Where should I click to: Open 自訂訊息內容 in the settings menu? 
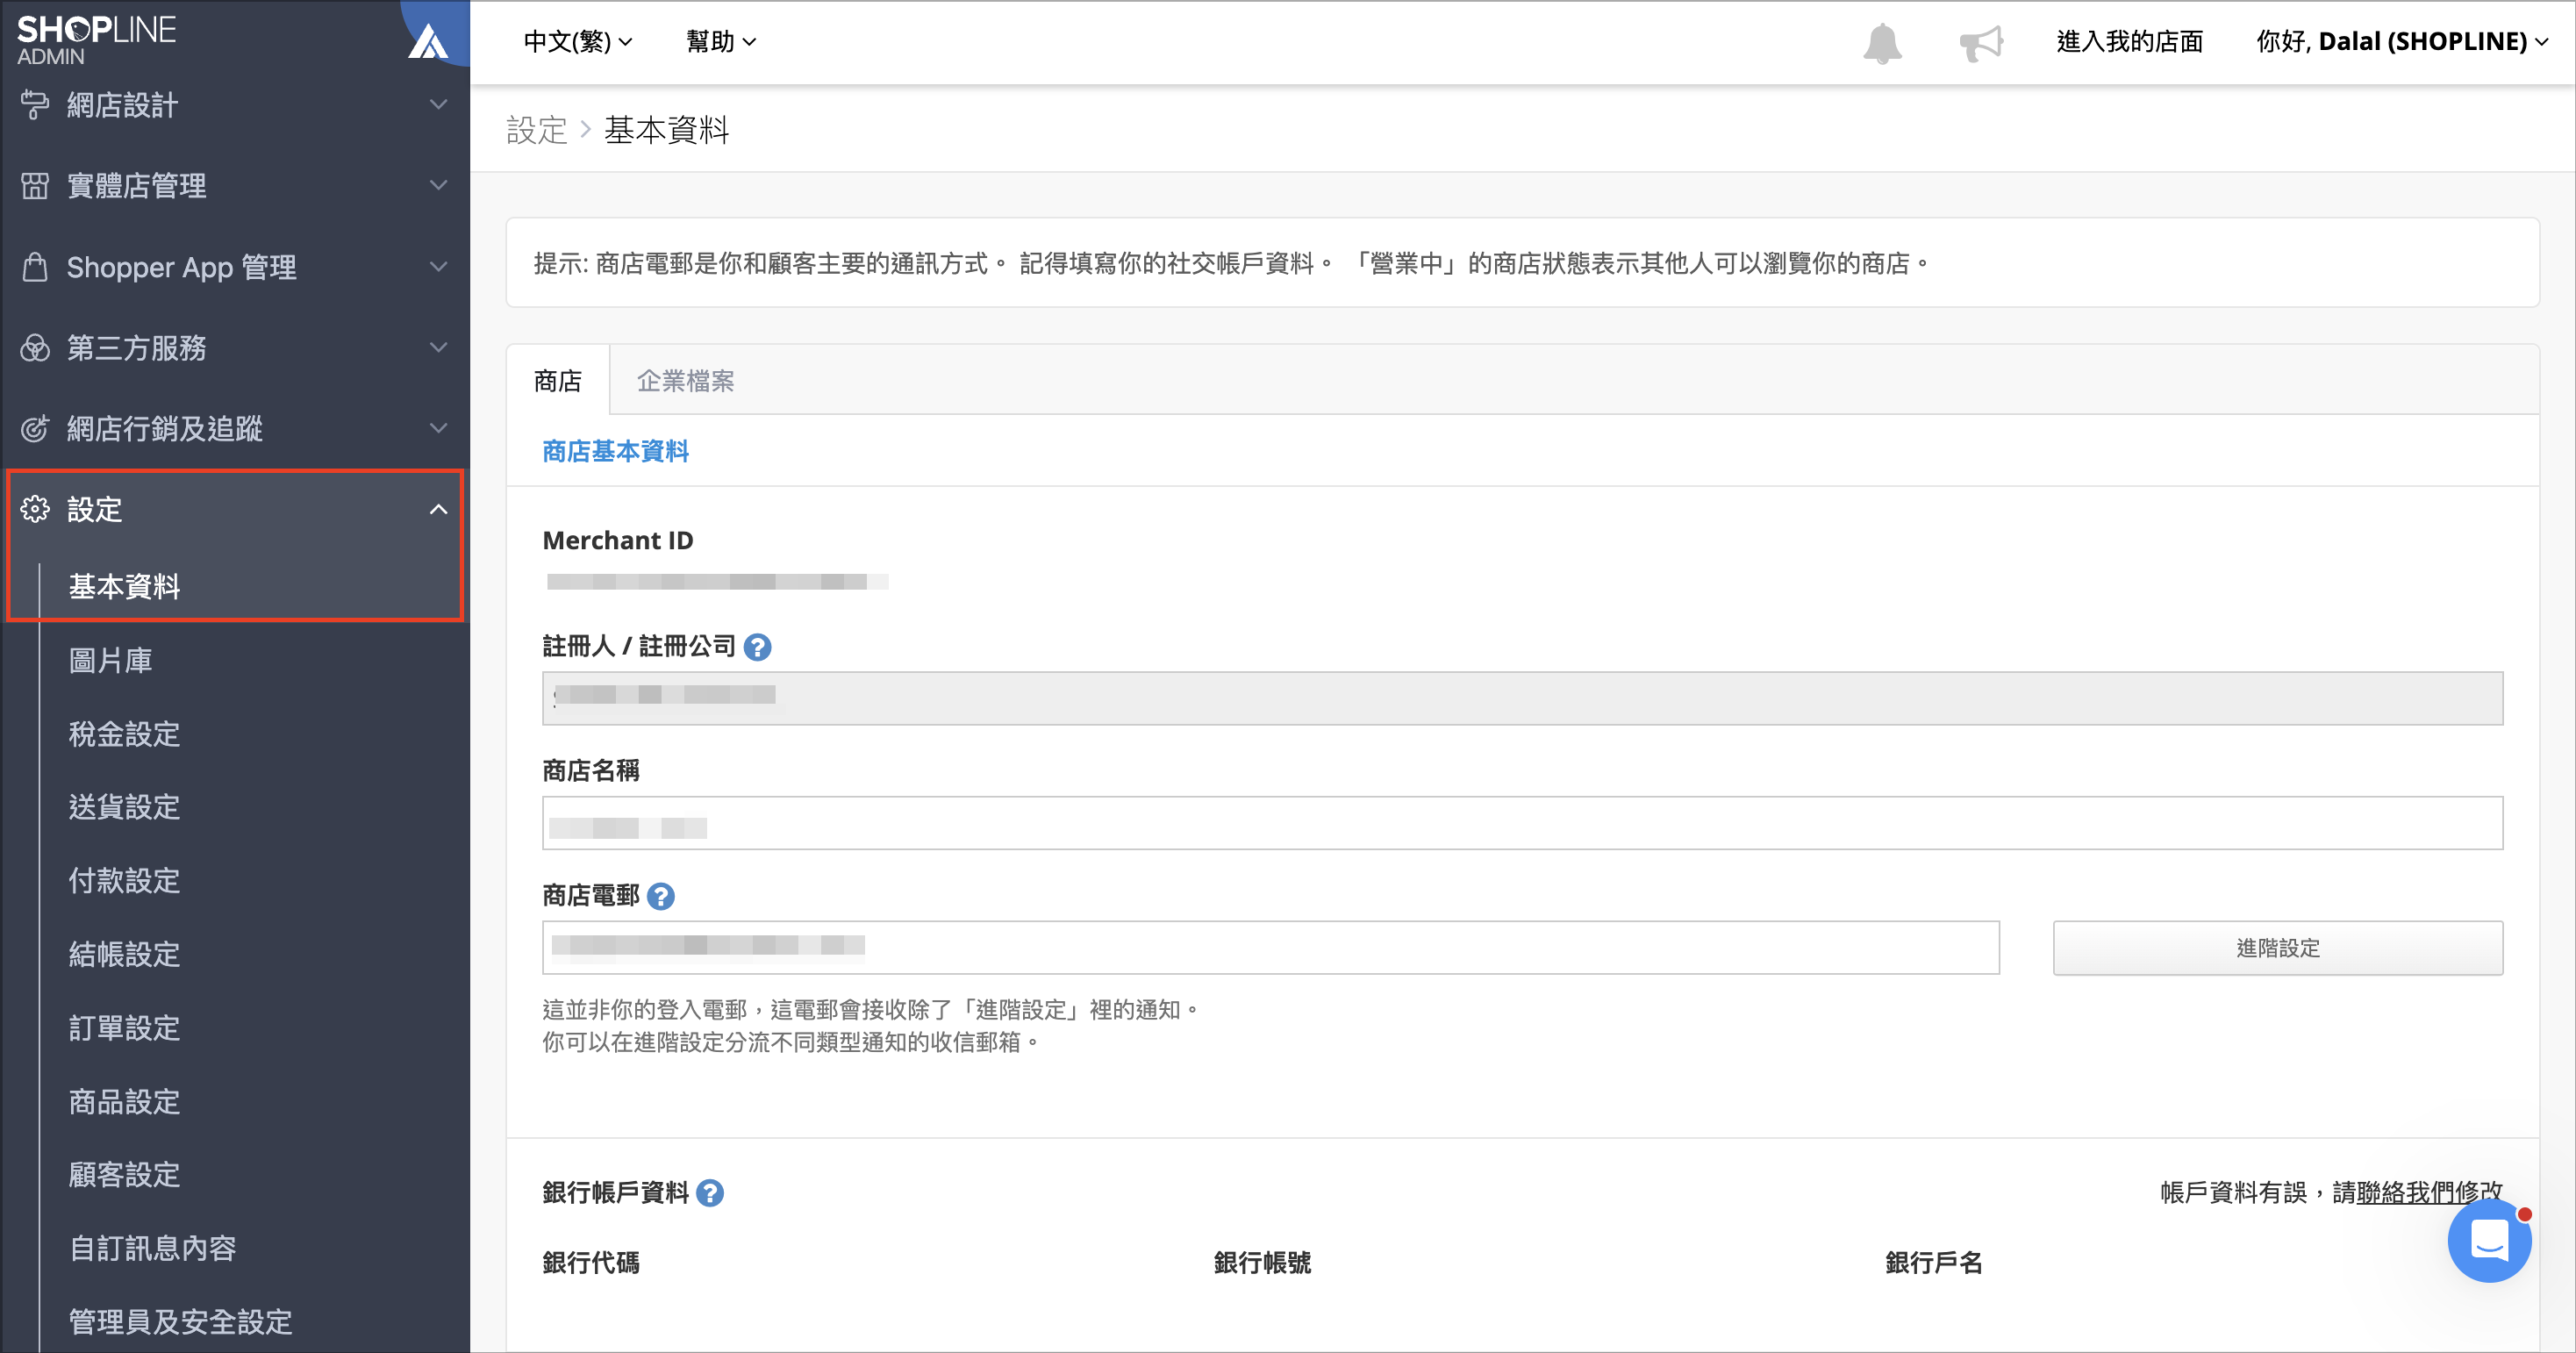click(x=152, y=1249)
